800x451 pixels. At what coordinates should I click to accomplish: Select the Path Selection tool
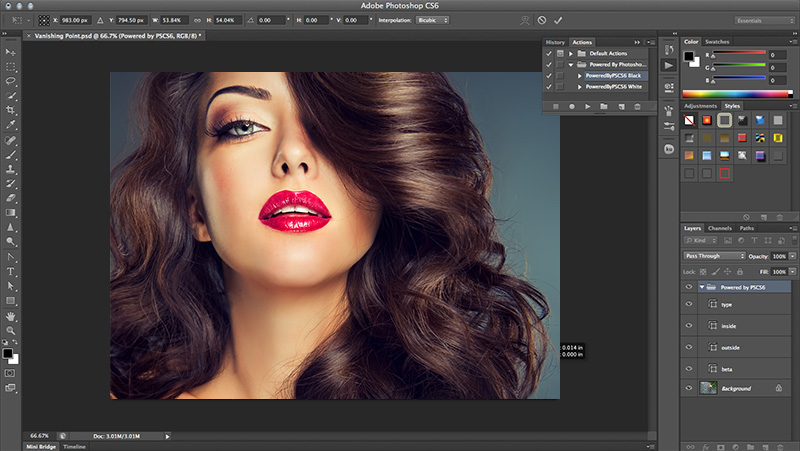(x=10, y=286)
